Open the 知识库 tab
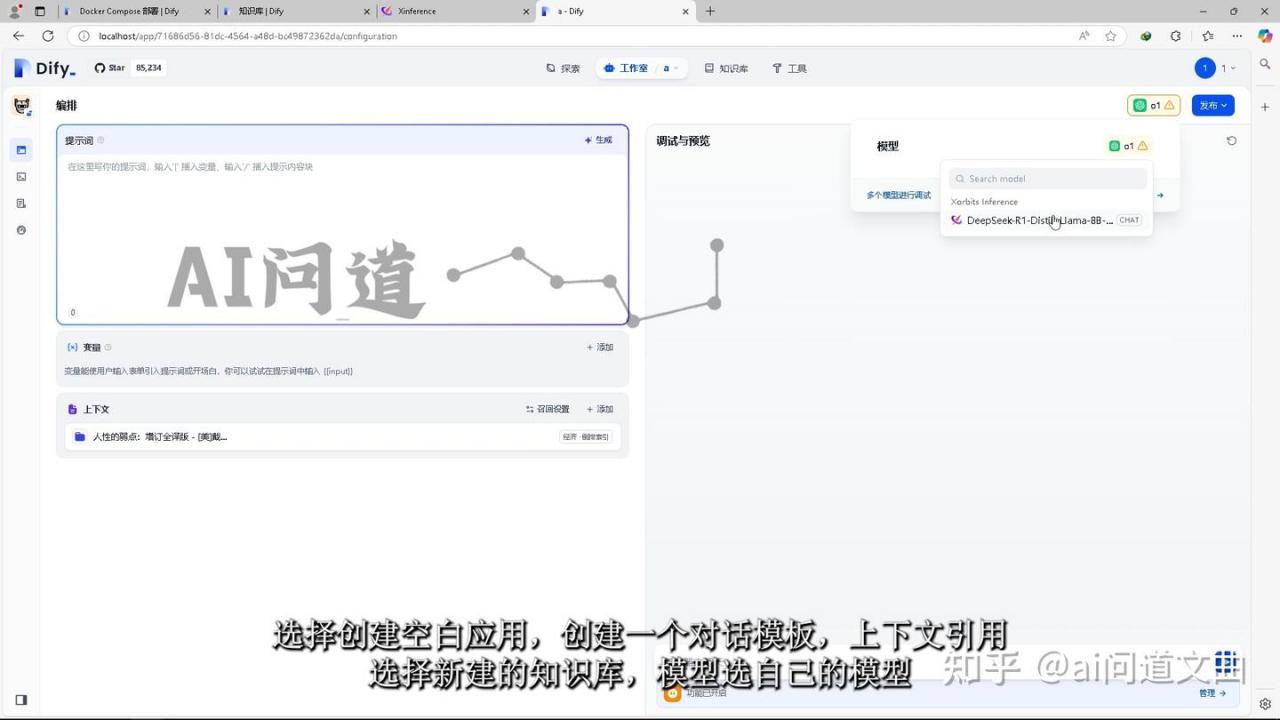The width and height of the screenshot is (1280, 720). click(726, 68)
